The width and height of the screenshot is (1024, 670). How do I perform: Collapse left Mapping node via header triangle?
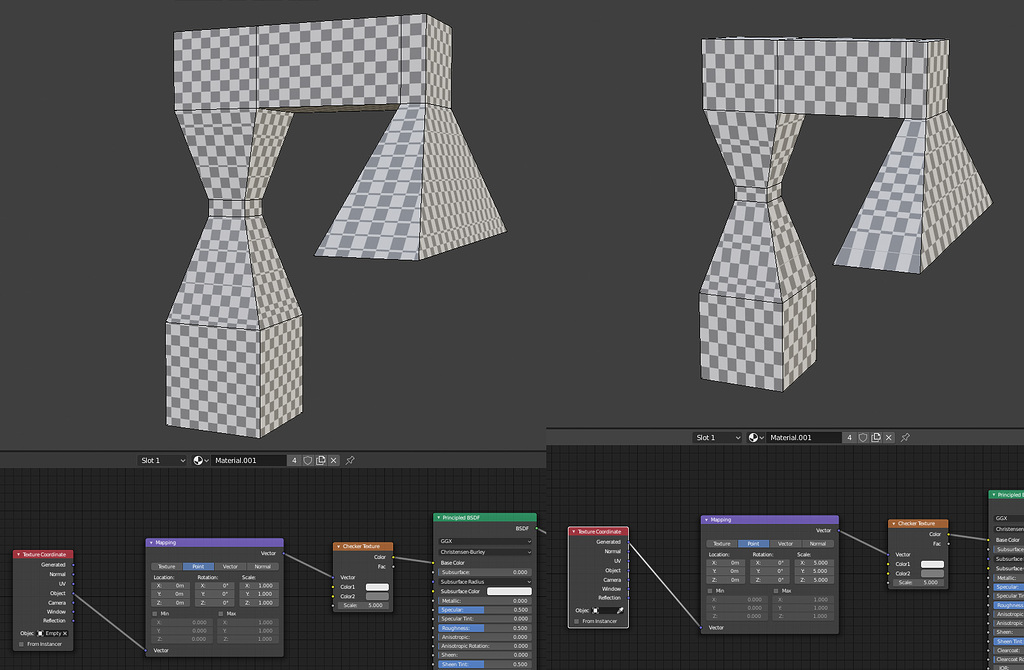[151, 543]
